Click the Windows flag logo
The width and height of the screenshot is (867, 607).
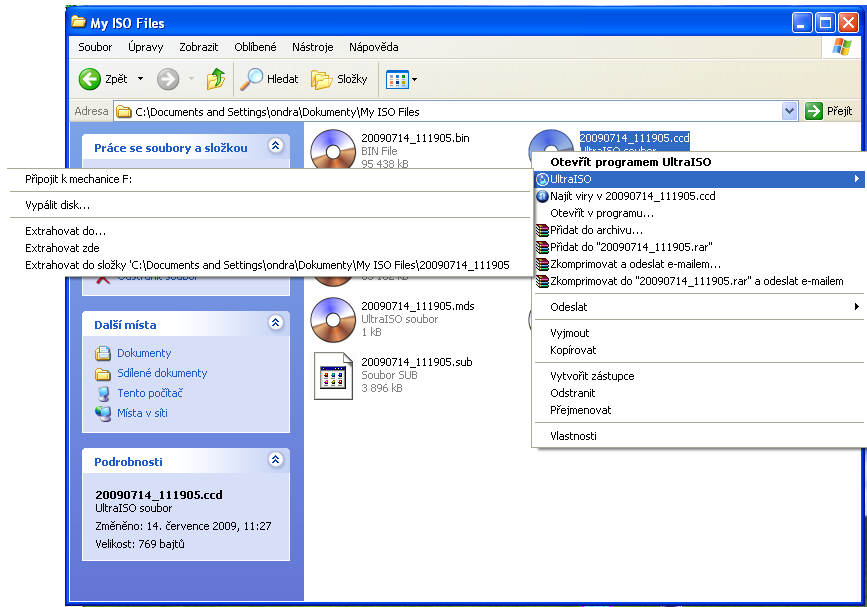pos(841,47)
